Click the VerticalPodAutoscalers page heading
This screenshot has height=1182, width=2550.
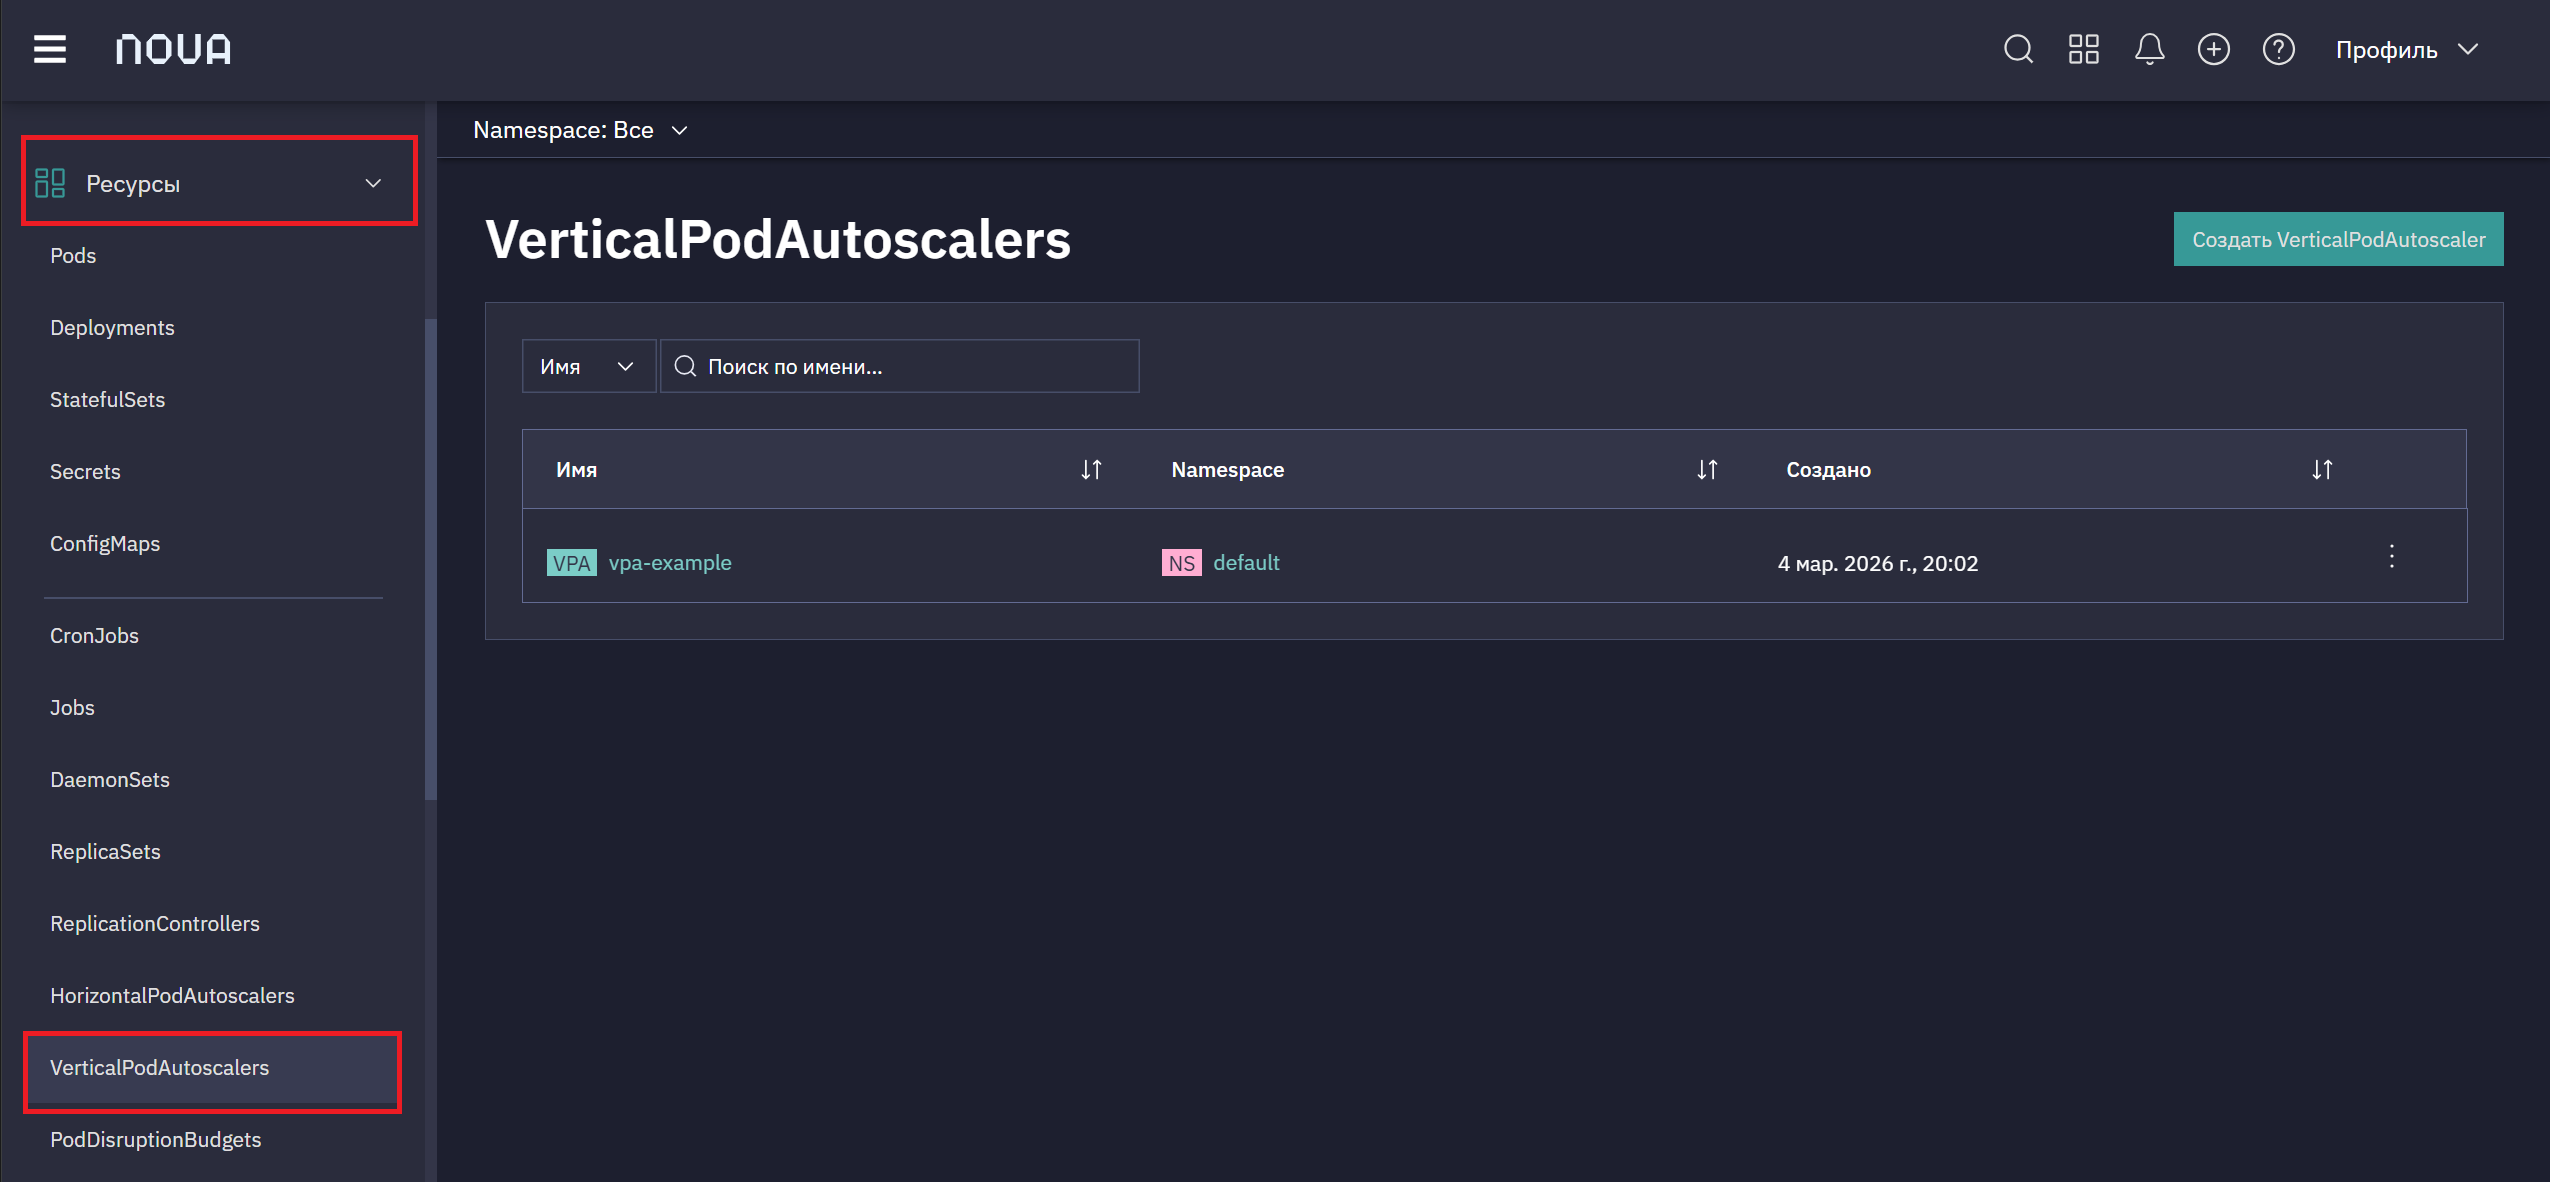[x=777, y=239]
